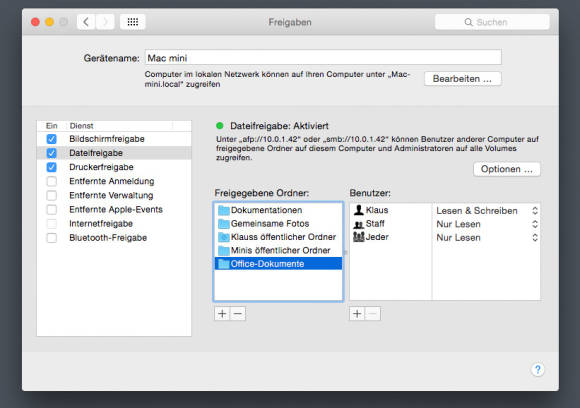Select Minis öffentlicher Ordner entry
This screenshot has height=408, width=580.
[x=278, y=250]
